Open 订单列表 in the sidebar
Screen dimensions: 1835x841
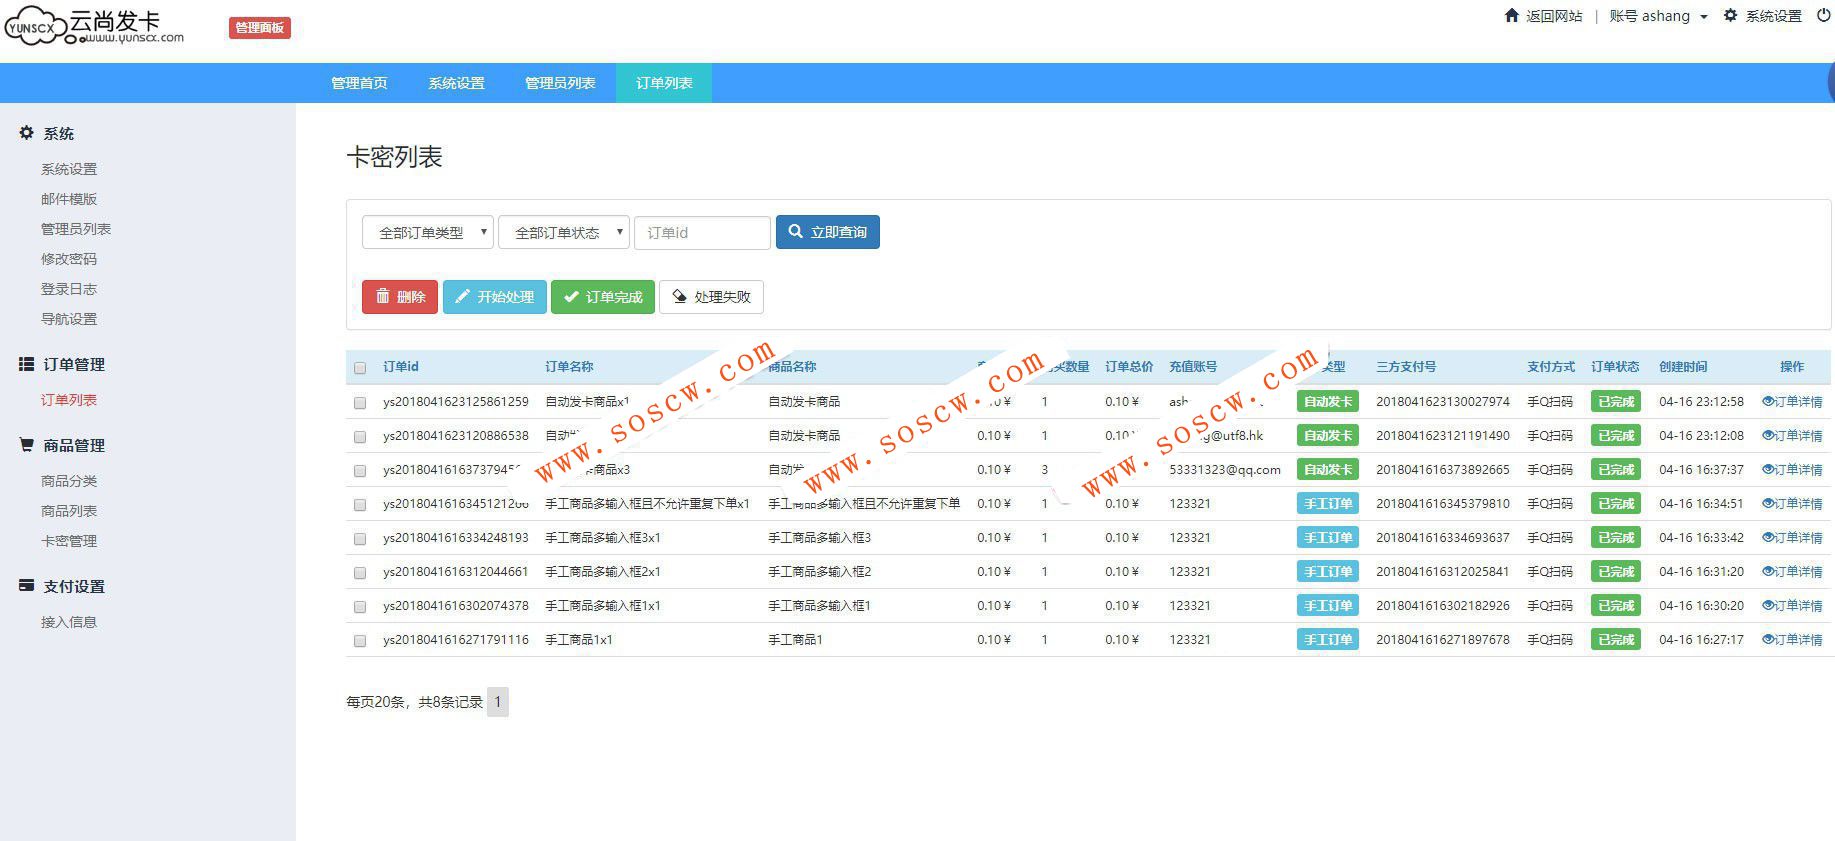(x=69, y=400)
